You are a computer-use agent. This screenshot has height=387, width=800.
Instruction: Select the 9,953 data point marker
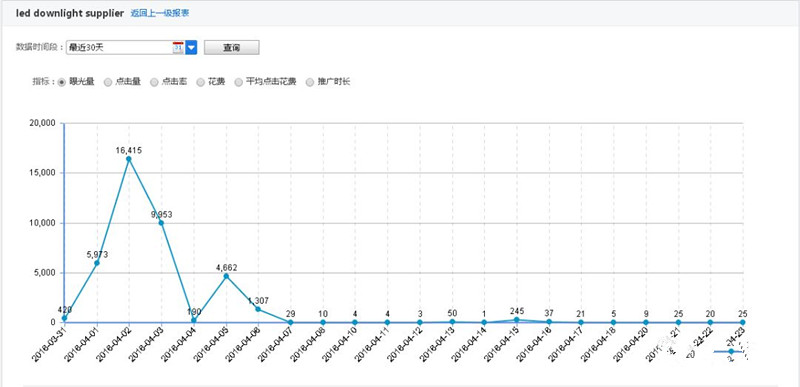tap(161, 223)
